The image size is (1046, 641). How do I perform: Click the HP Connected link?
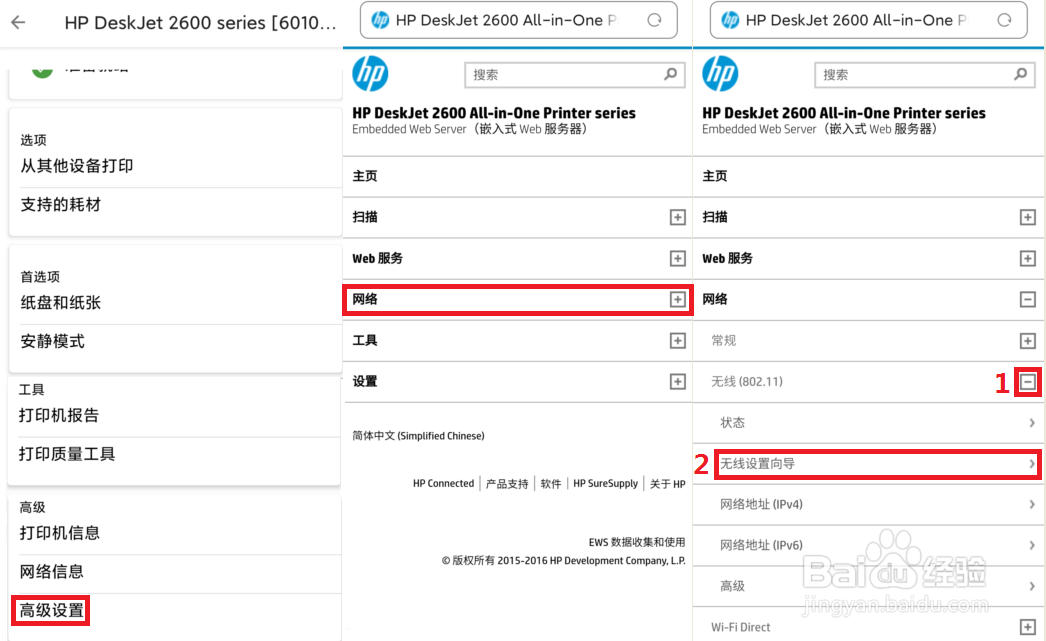tap(443, 484)
